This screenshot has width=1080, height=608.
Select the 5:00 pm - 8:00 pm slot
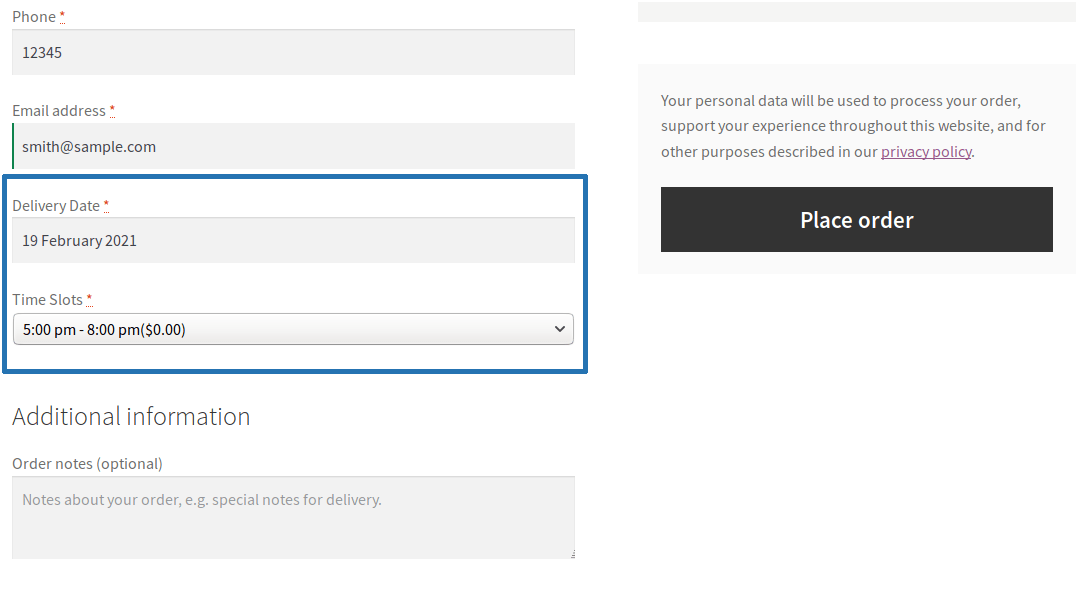[x=293, y=328]
